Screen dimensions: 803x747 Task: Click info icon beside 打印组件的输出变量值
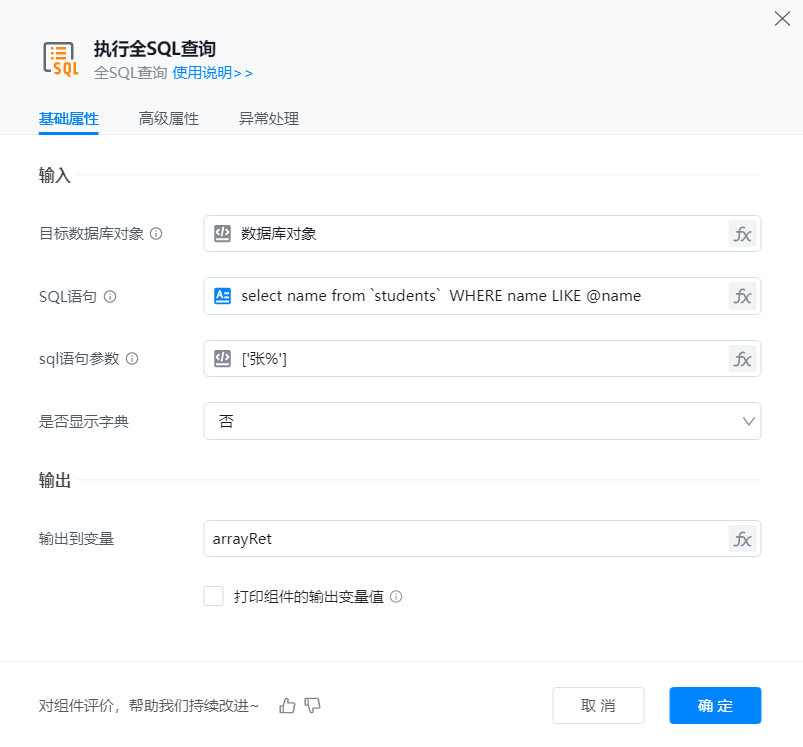pos(396,597)
